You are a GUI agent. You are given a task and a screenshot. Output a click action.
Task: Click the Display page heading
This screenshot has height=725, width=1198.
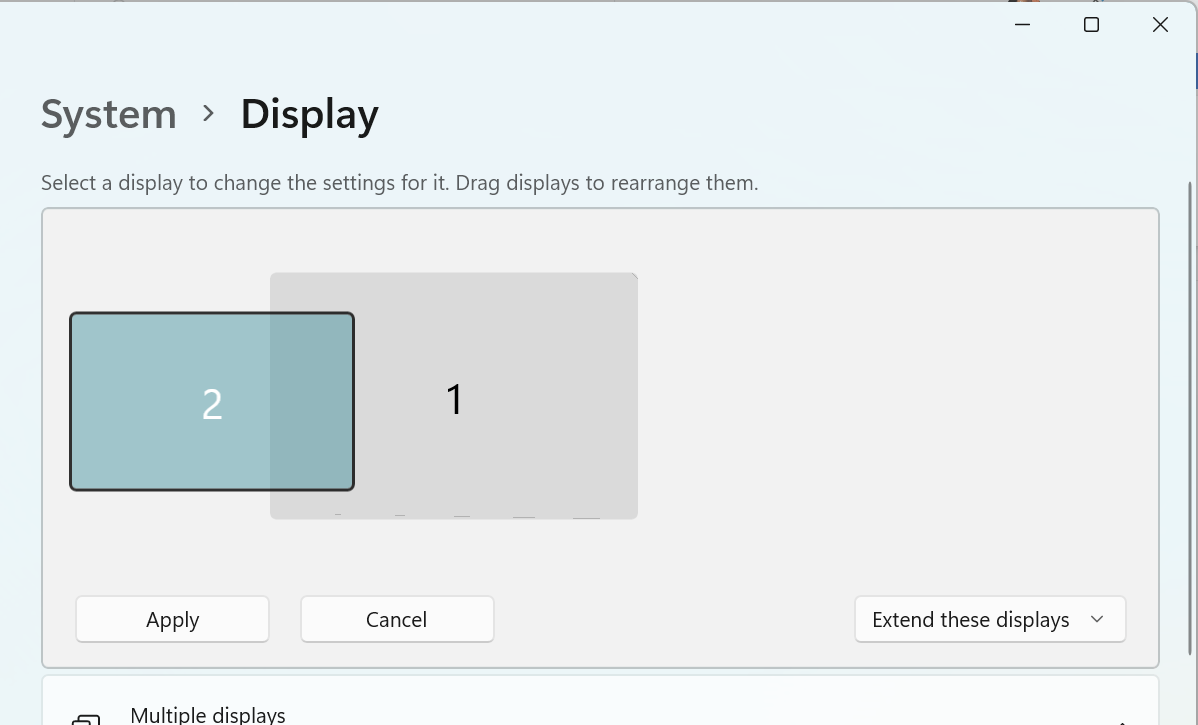[x=309, y=114]
